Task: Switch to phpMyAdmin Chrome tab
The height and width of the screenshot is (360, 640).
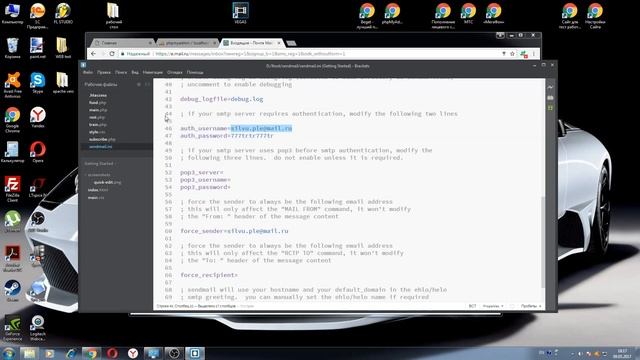Action: [187, 43]
